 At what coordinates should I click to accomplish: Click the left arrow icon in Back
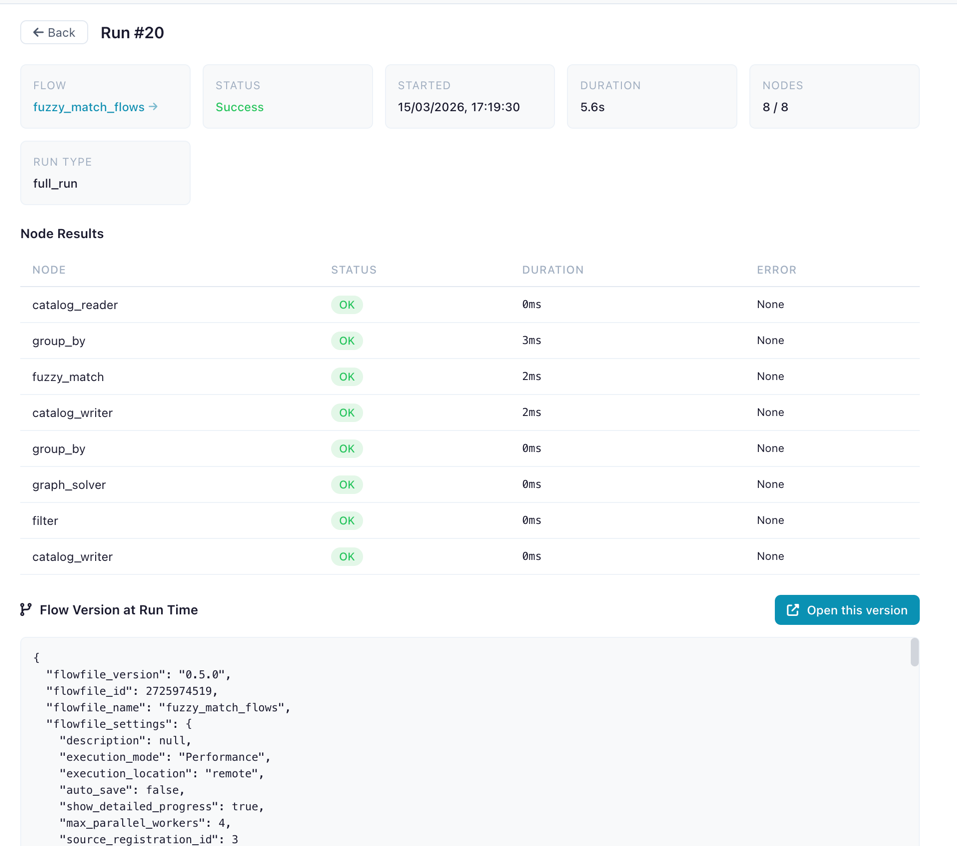pyautogui.click(x=38, y=33)
